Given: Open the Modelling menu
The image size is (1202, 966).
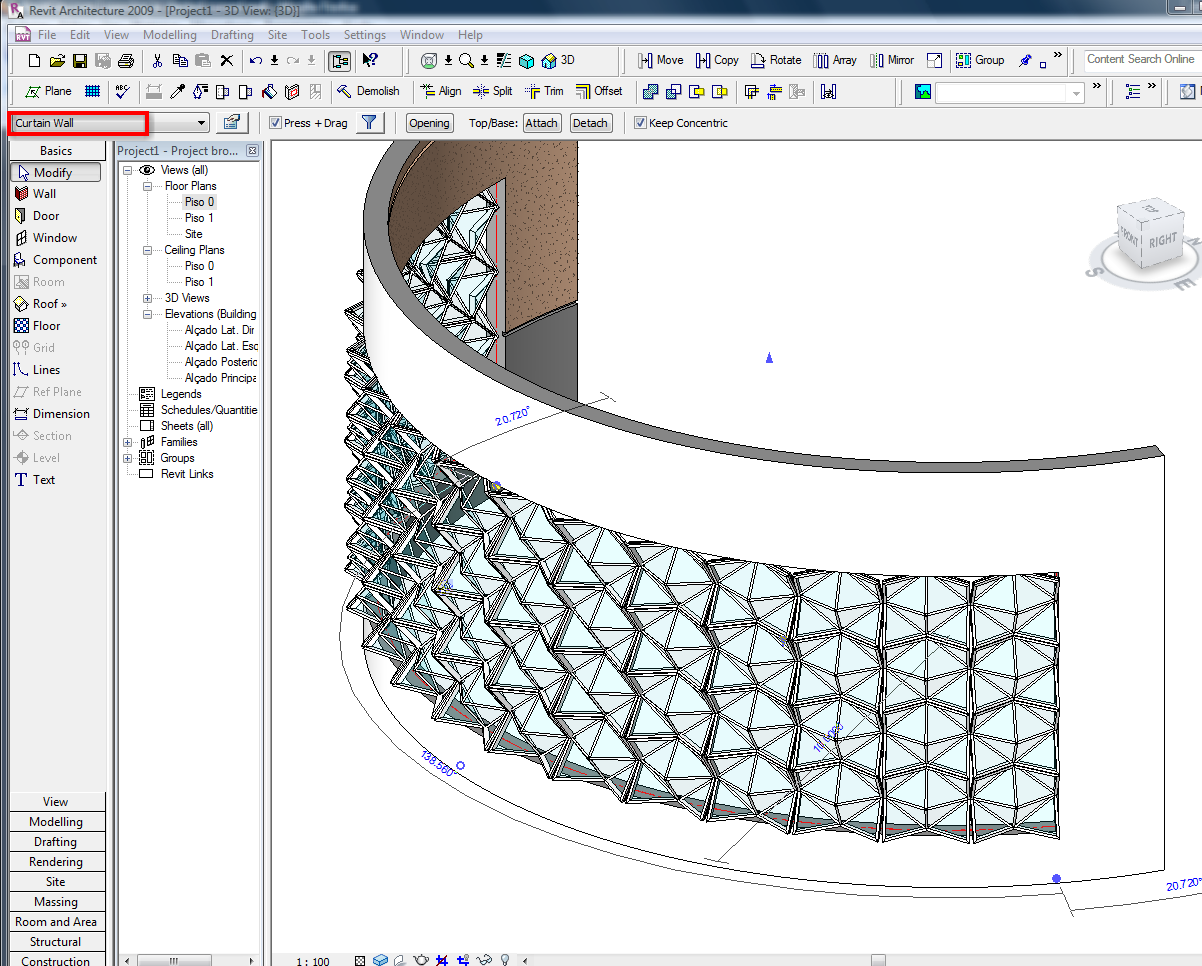Looking at the screenshot, I should [x=169, y=35].
